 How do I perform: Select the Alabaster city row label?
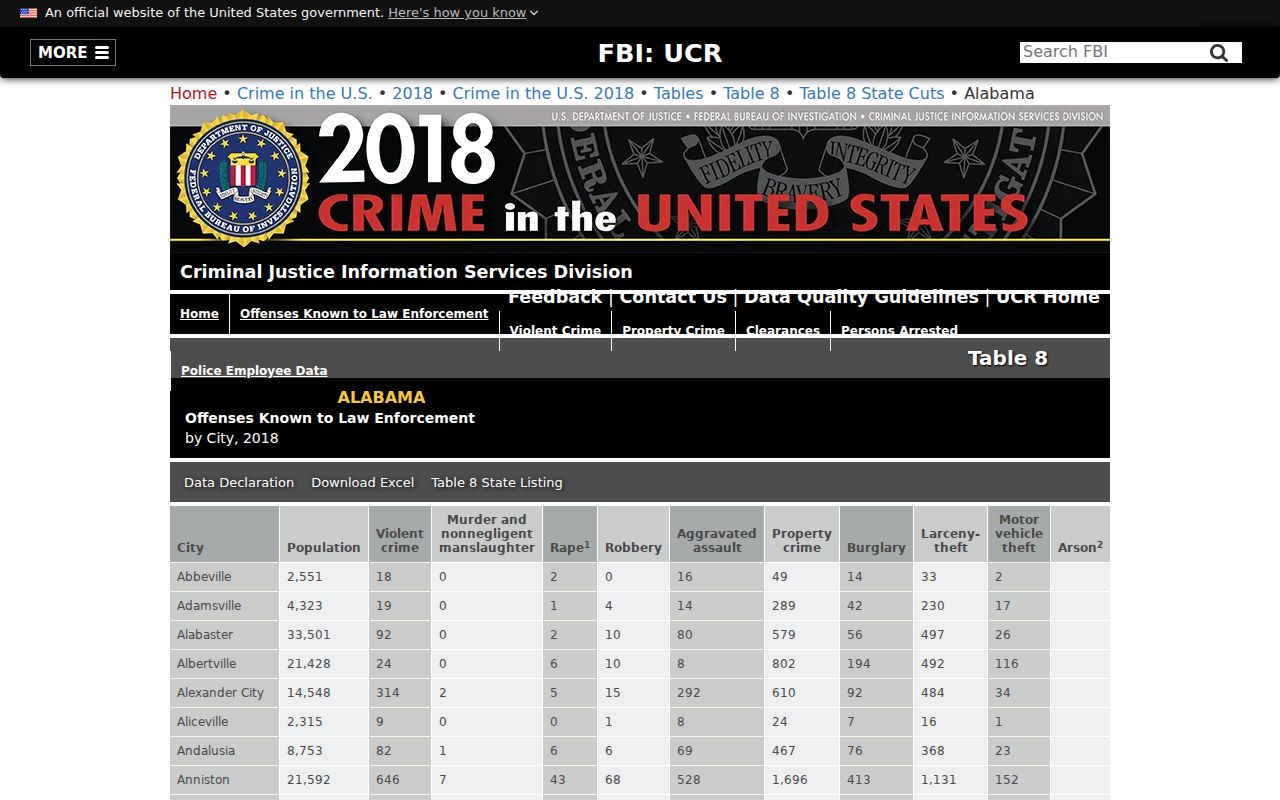point(205,635)
